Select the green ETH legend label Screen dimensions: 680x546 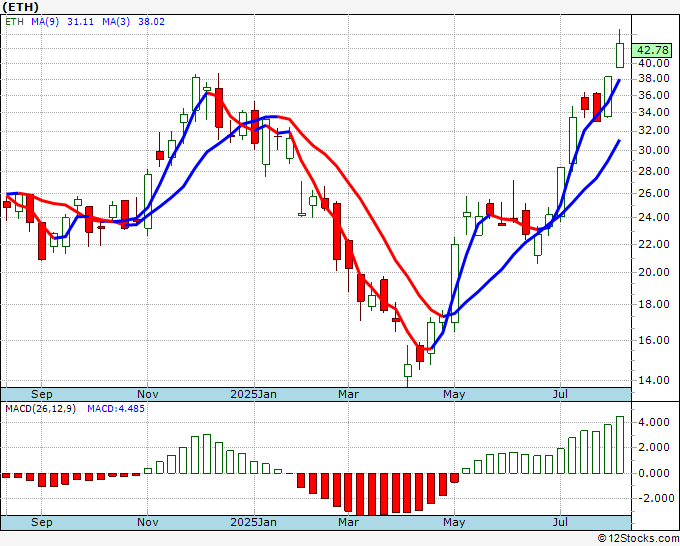pyautogui.click(x=14, y=22)
